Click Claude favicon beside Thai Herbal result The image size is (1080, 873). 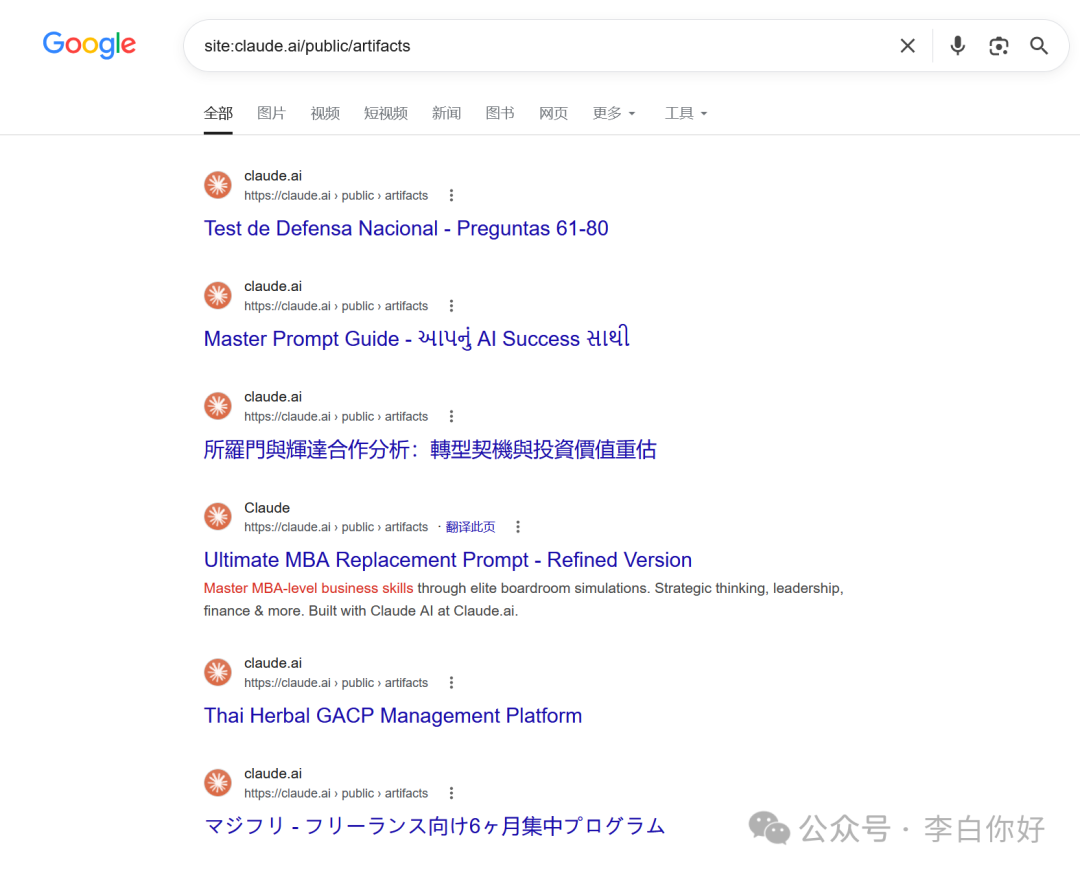pos(218,672)
